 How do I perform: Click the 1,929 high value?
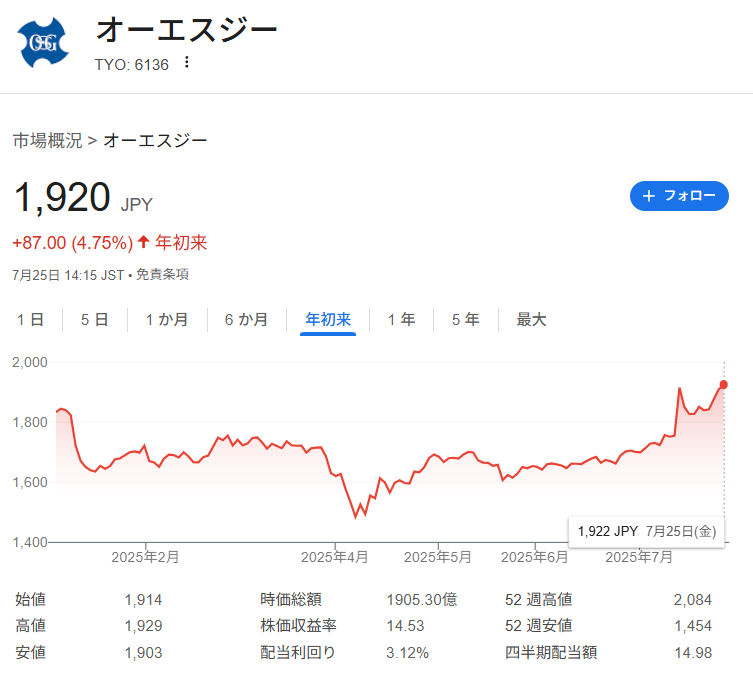coord(143,626)
